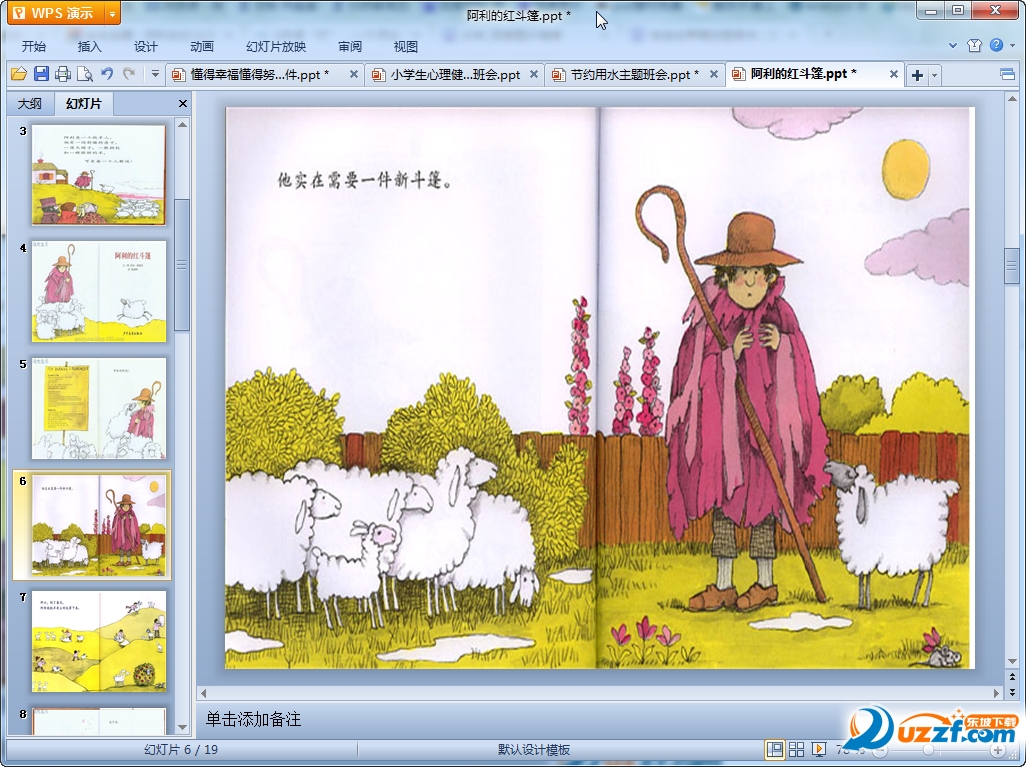Select slide 4 thumbnail
Image resolution: width=1026 pixels, height=767 pixels.
pos(99,291)
